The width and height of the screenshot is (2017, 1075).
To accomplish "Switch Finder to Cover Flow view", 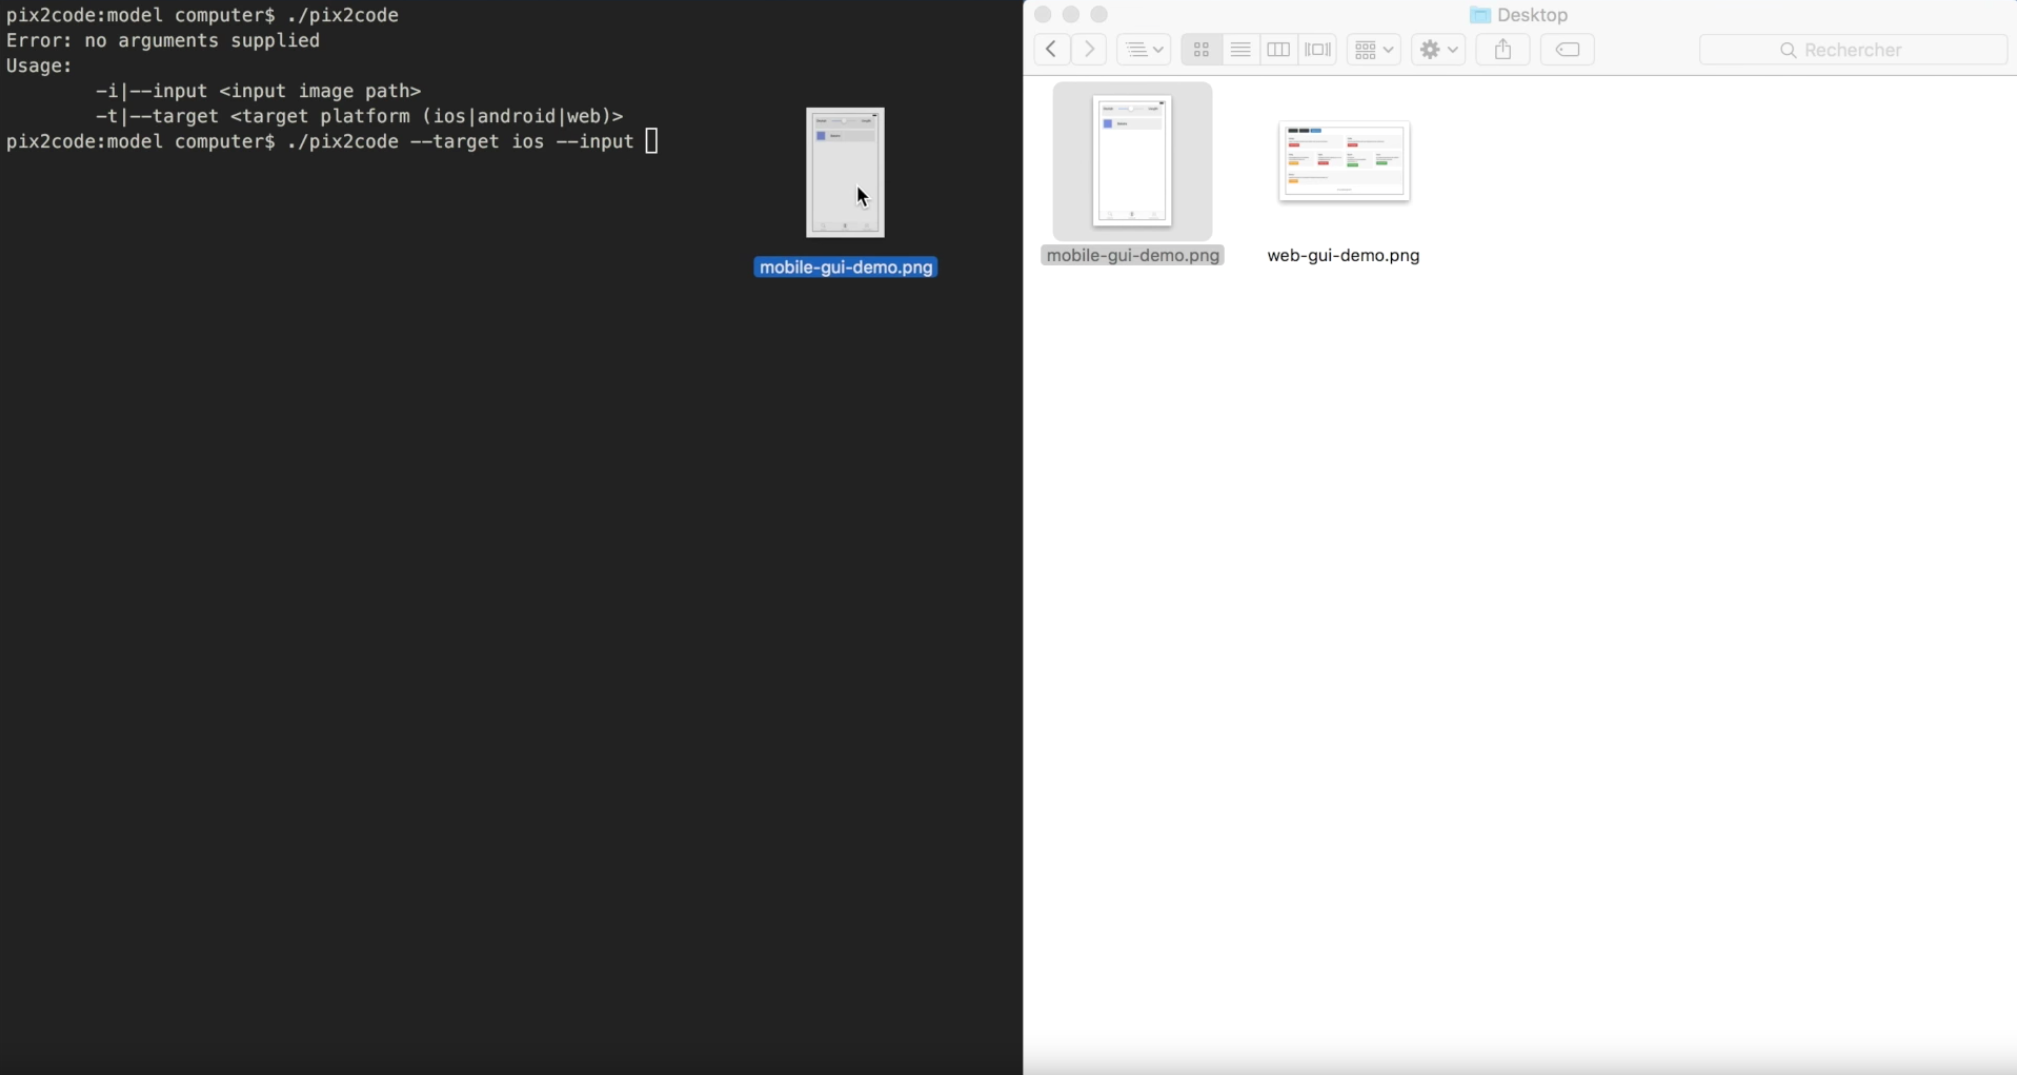I will (1318, 49).
